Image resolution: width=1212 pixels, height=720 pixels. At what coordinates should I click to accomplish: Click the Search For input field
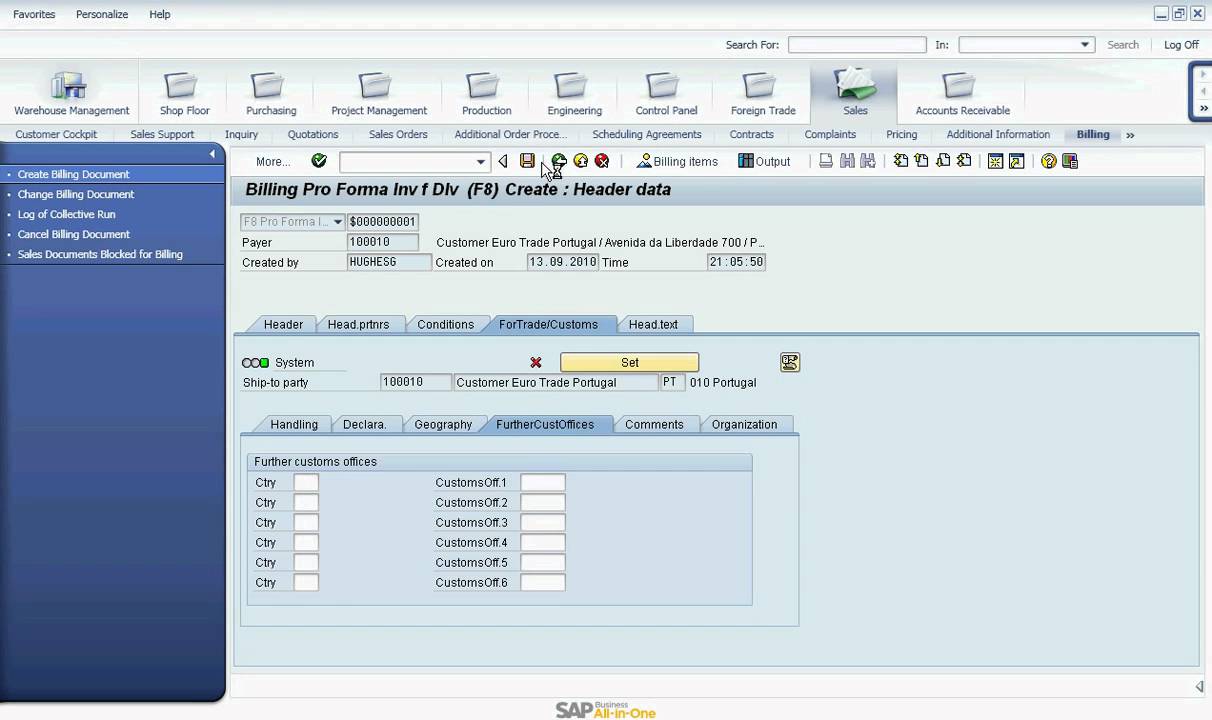click(x=857, y=45)
